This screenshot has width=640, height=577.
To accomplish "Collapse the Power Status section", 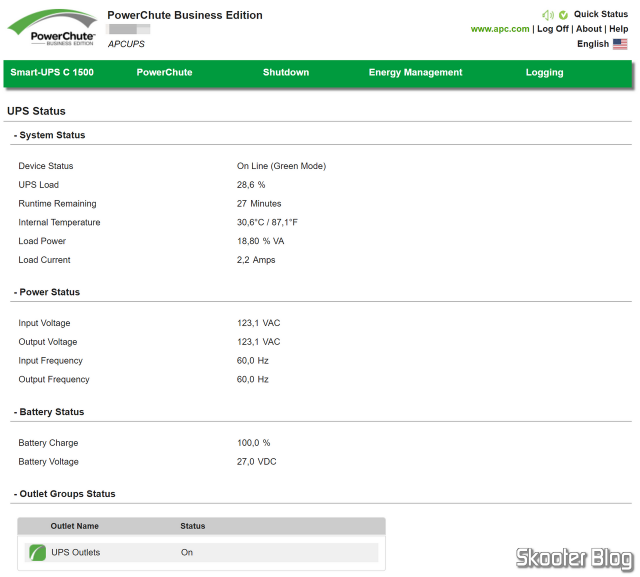I will [47, 292].
